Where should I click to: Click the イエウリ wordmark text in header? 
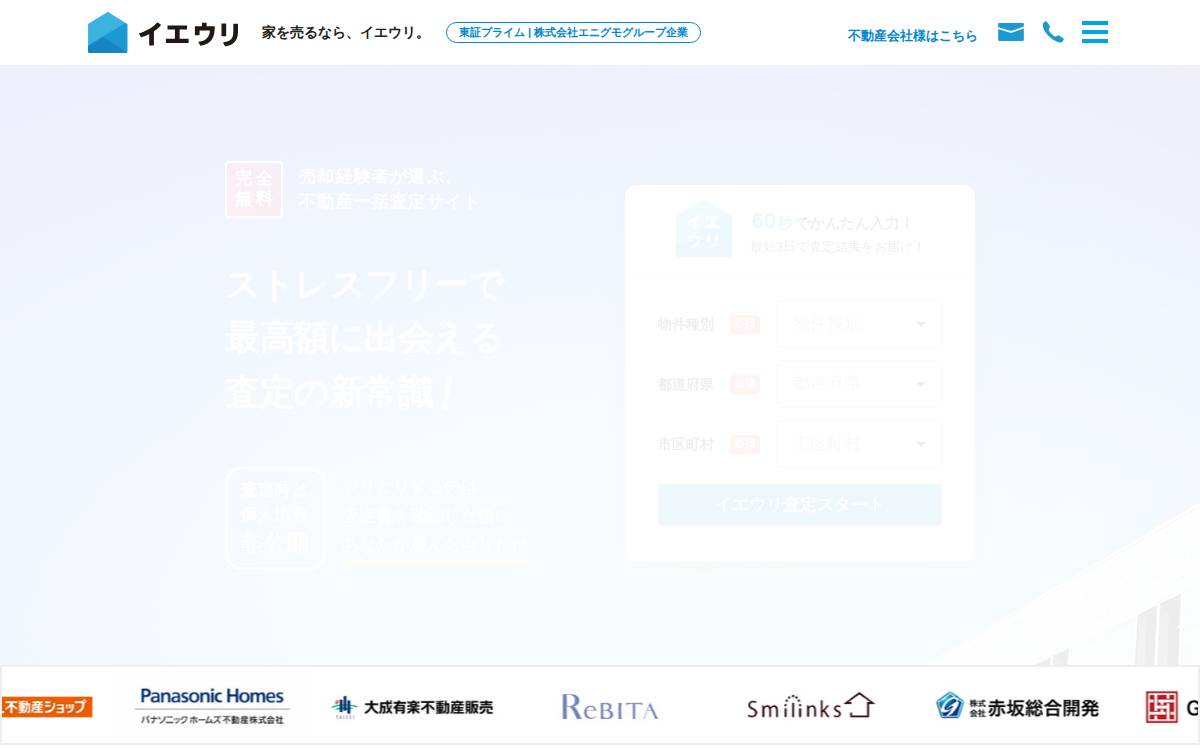189,35
